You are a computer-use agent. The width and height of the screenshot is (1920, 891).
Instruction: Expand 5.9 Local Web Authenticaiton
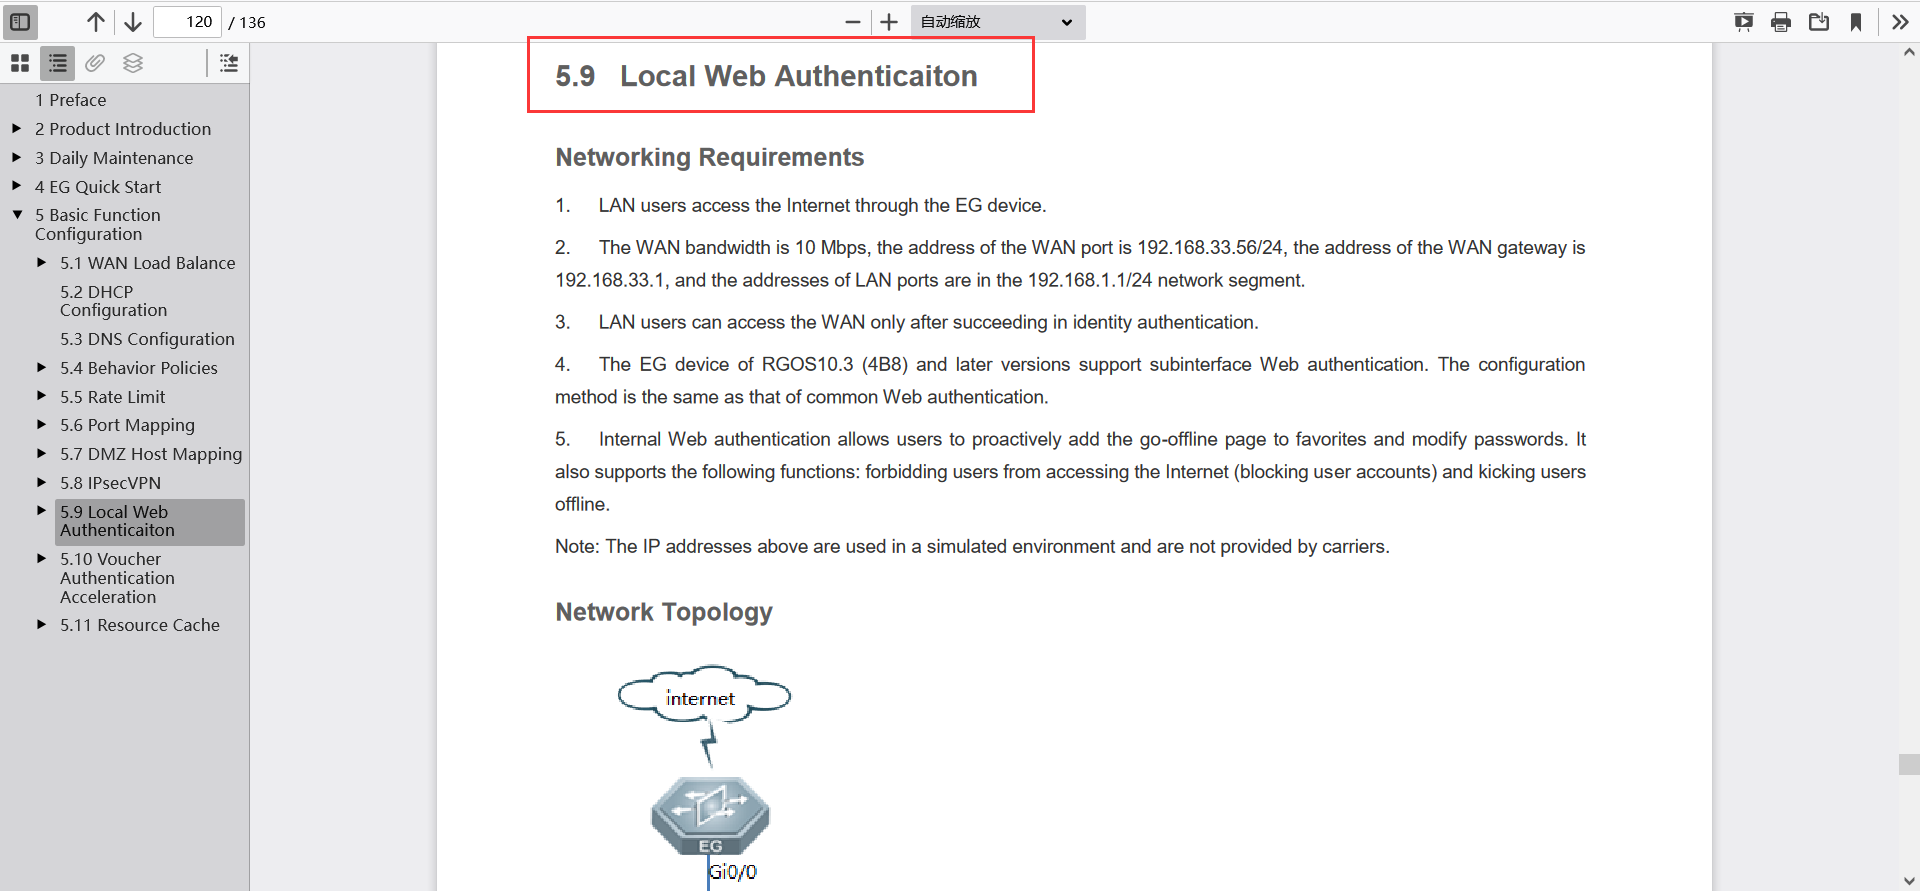41,510
